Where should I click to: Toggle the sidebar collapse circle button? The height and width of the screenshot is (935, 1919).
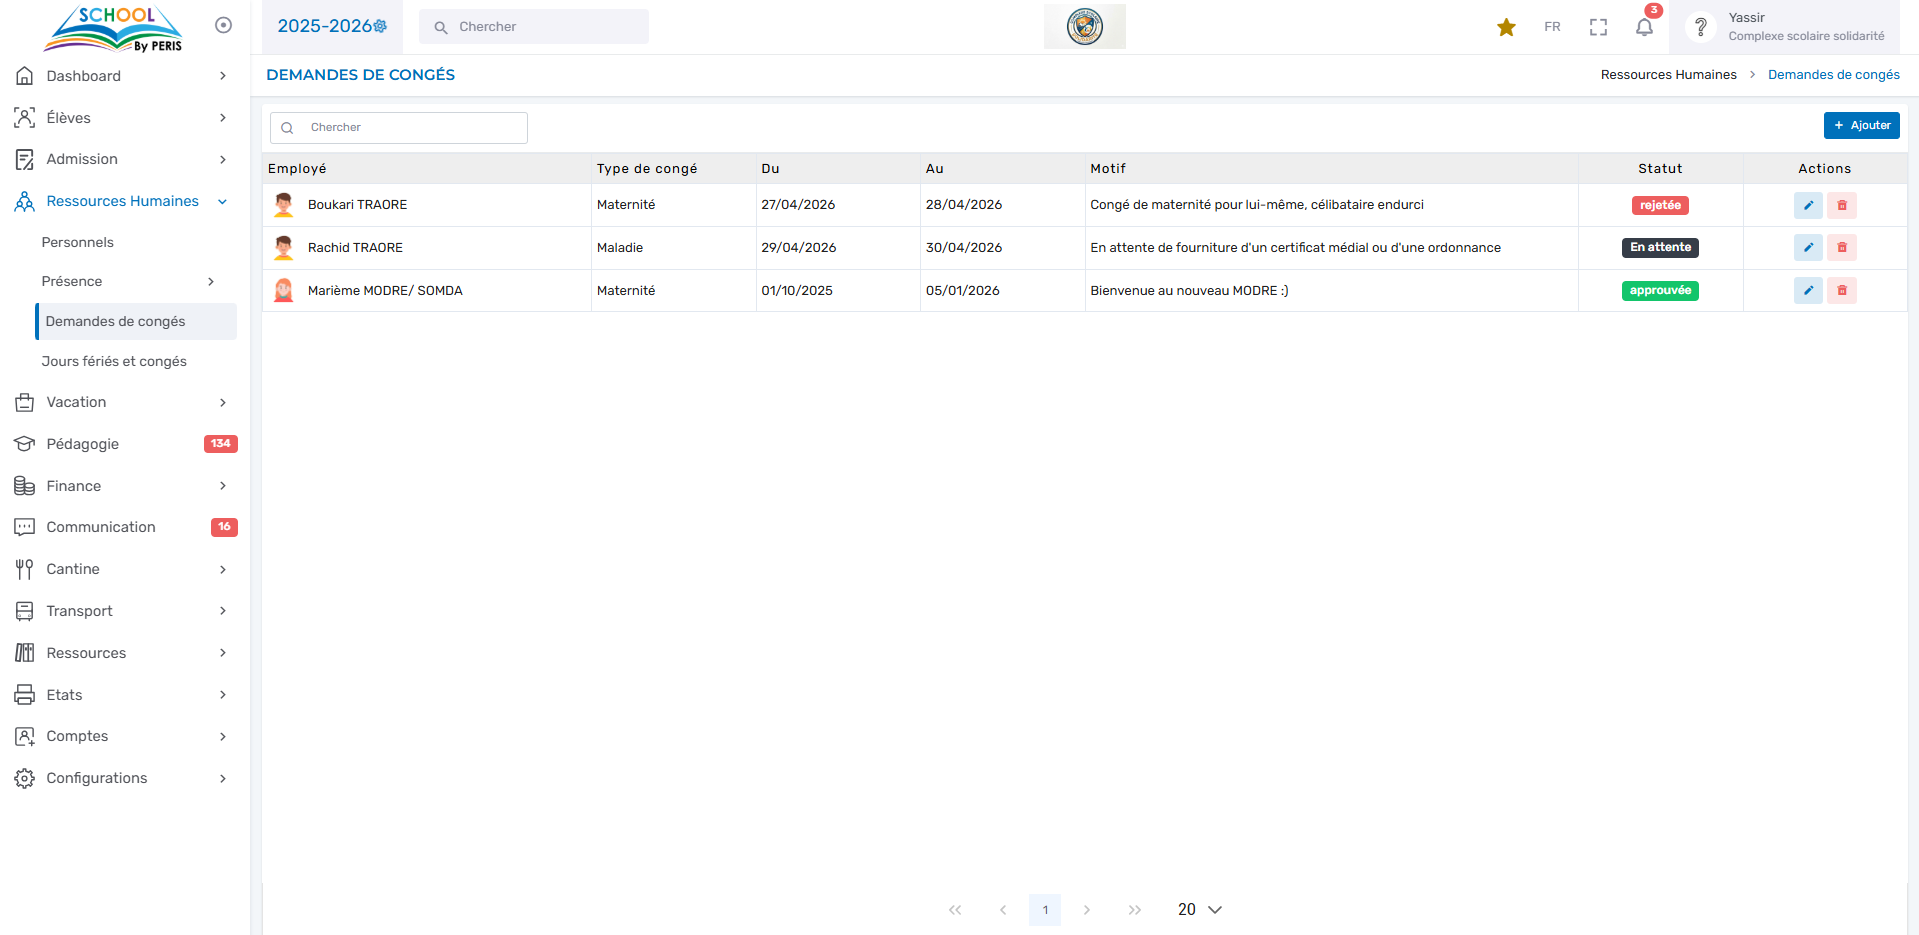224,25
